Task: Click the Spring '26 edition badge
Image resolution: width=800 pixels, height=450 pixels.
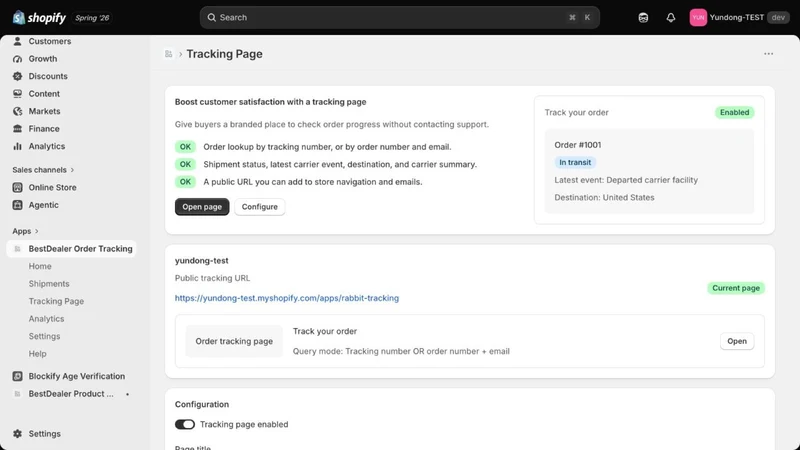Action: click(92, 18)
